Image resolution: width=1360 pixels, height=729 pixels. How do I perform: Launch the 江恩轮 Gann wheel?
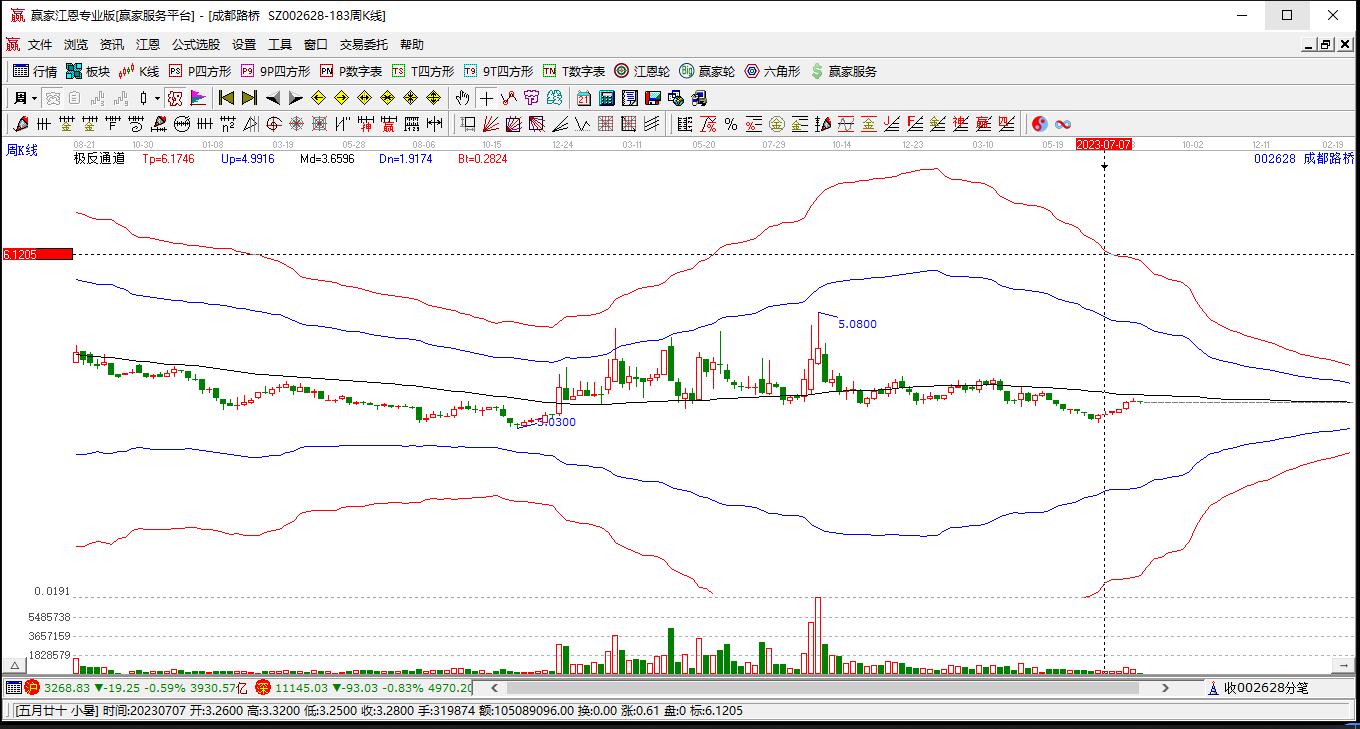(x=642, y=71)
